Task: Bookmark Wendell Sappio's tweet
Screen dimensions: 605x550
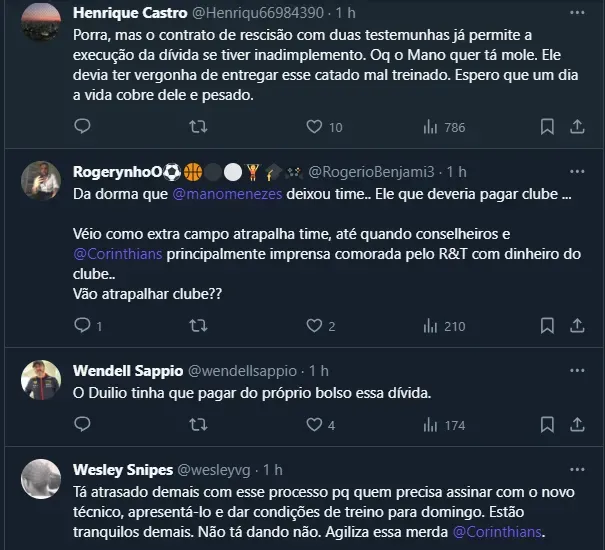Action: (x=546, y=425)
